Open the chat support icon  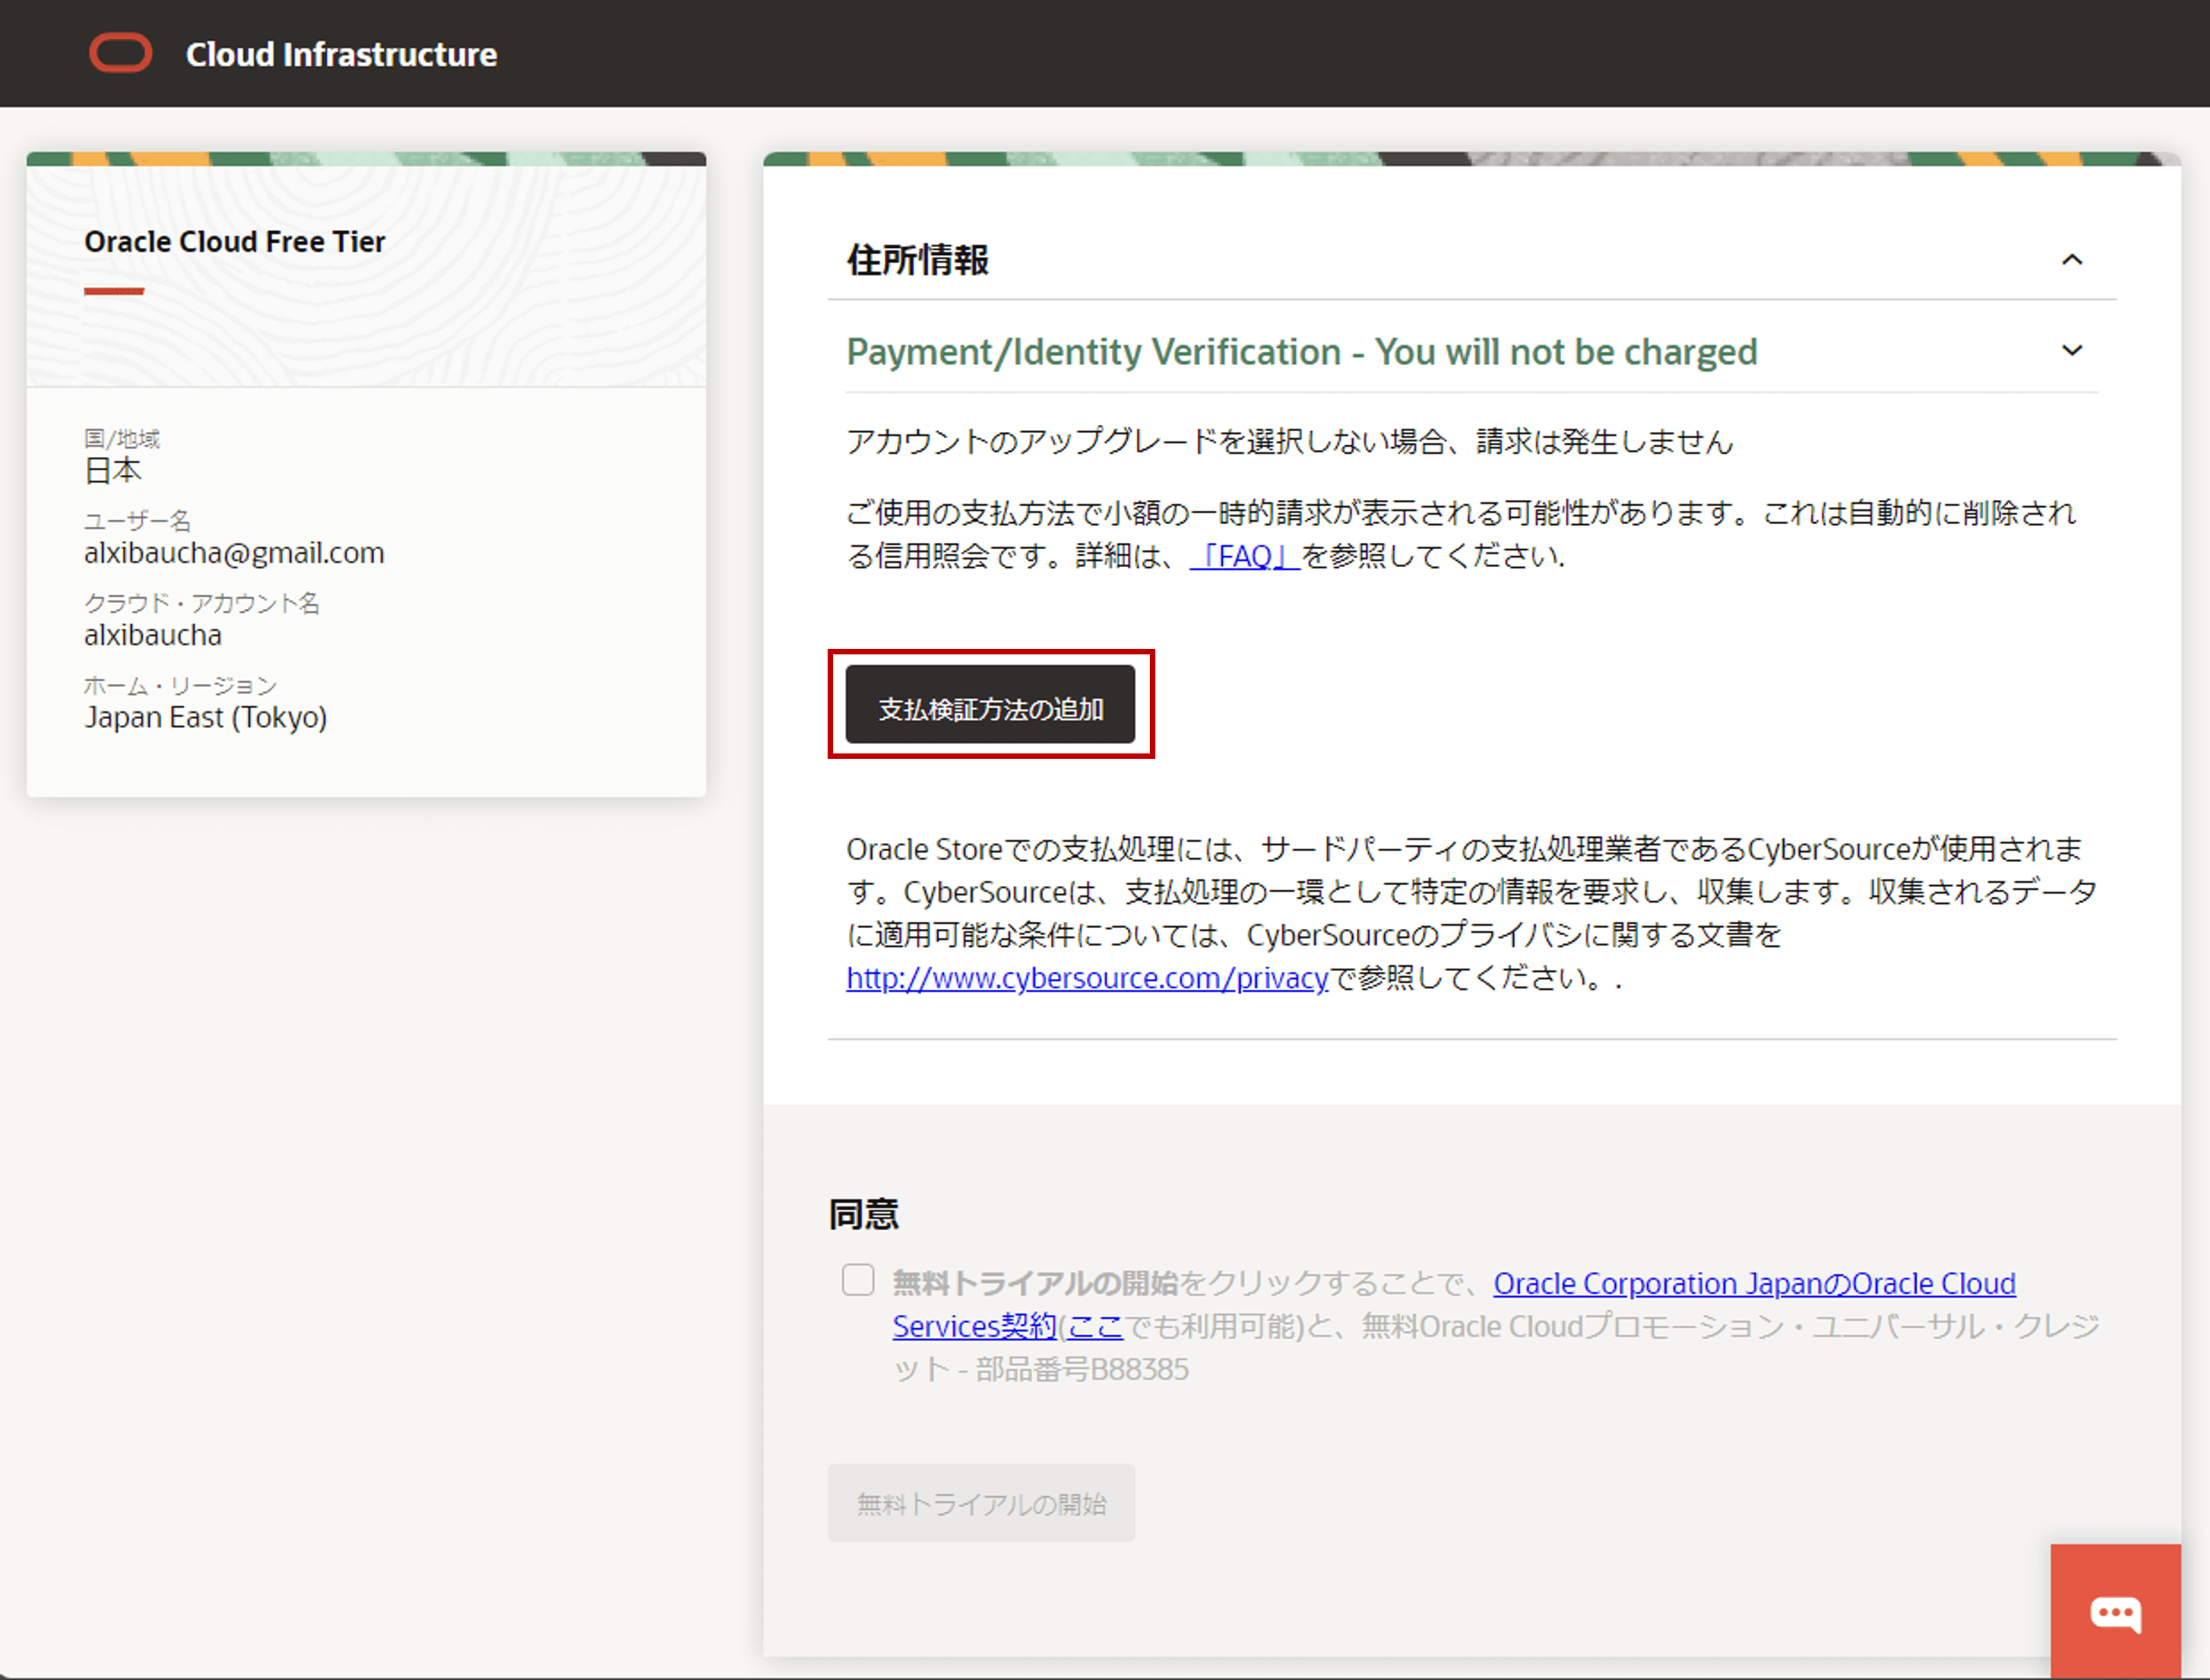coord(2115,1611)
